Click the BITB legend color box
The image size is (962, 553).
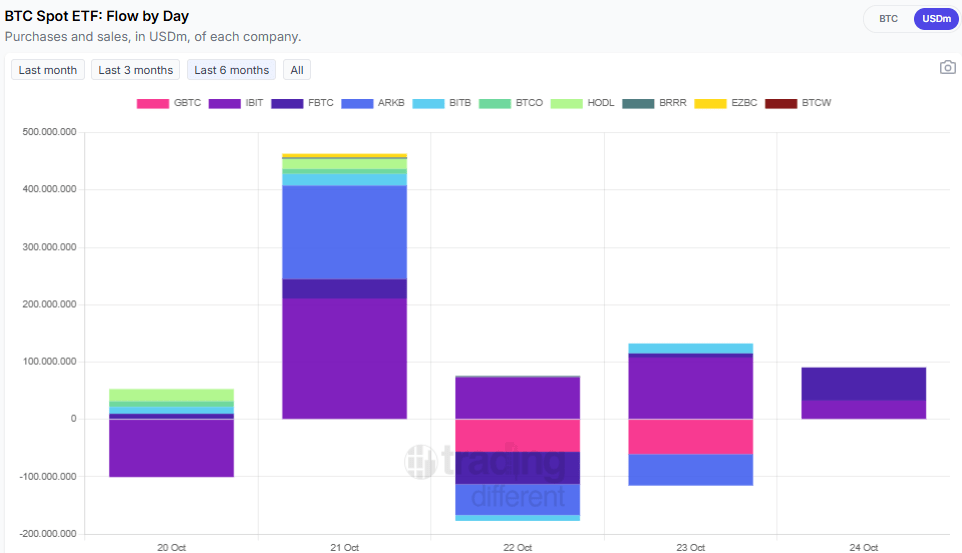pos(428,103)
